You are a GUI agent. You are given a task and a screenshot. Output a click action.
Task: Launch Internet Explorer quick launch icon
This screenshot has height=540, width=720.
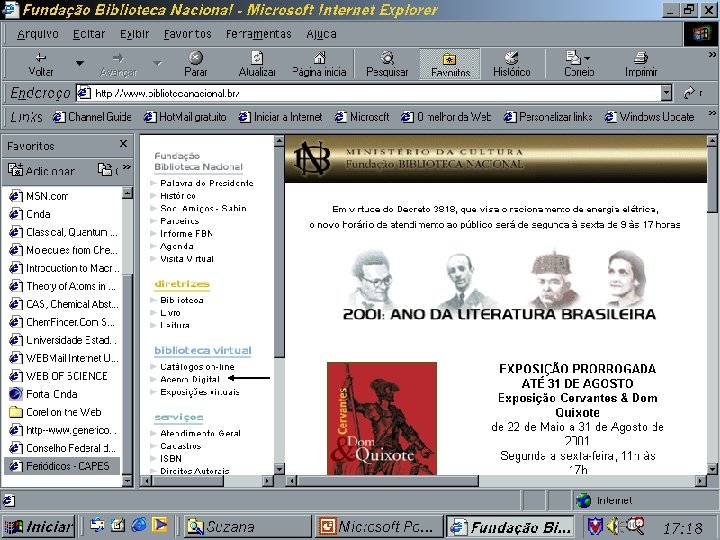pos(139,525)
